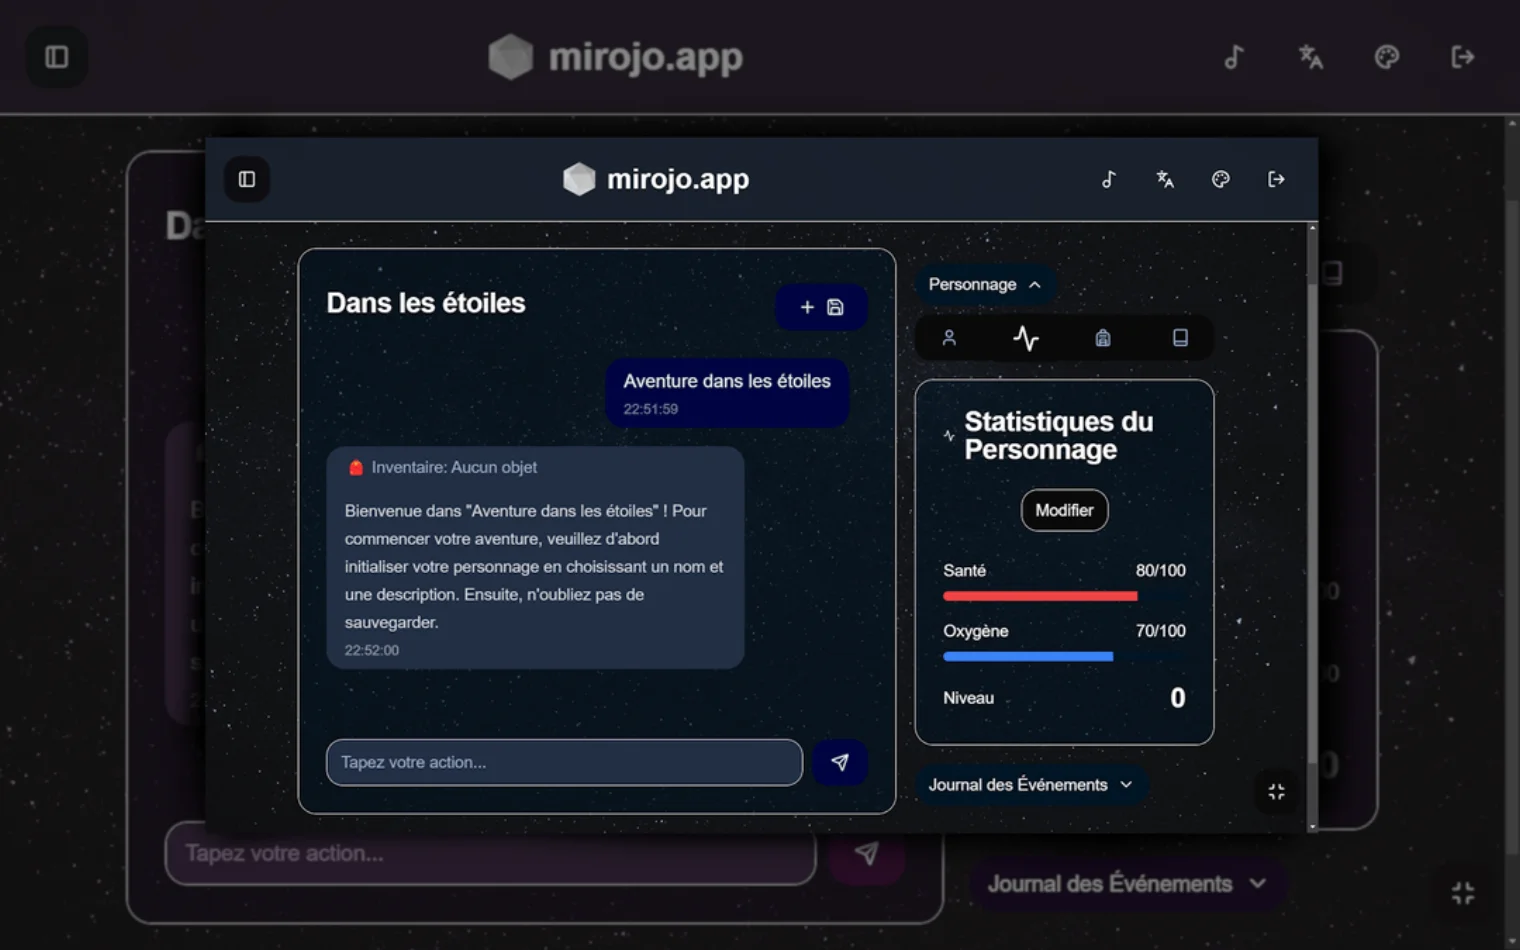Image resolution: width=1520 pixels, height=950 pixels.
Task: Click the 'Statistiques du Personnage' heading
Action: (x=1059, y=435)
